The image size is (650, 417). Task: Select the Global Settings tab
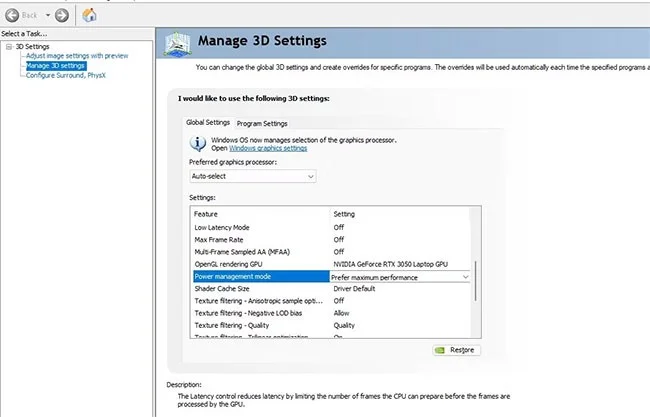(x=208, y=123)
